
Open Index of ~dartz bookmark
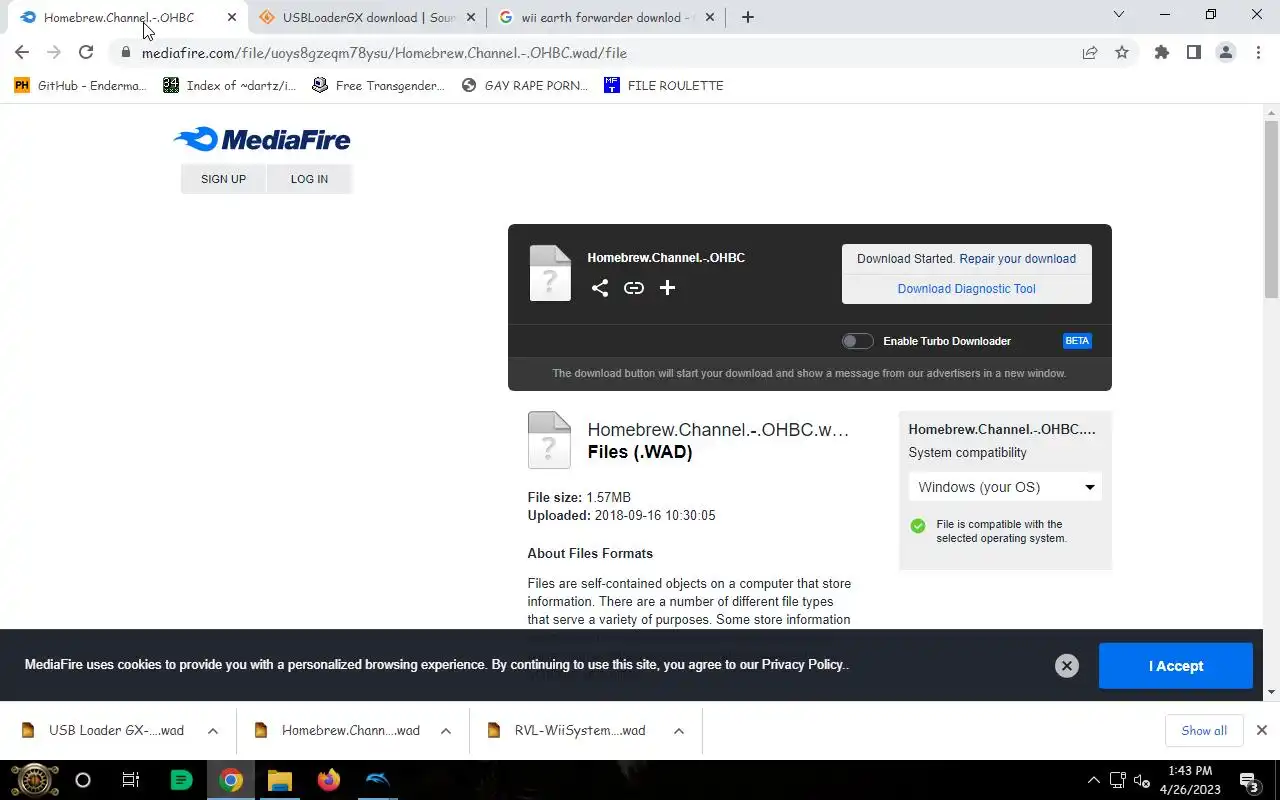(x=229, y=86)
